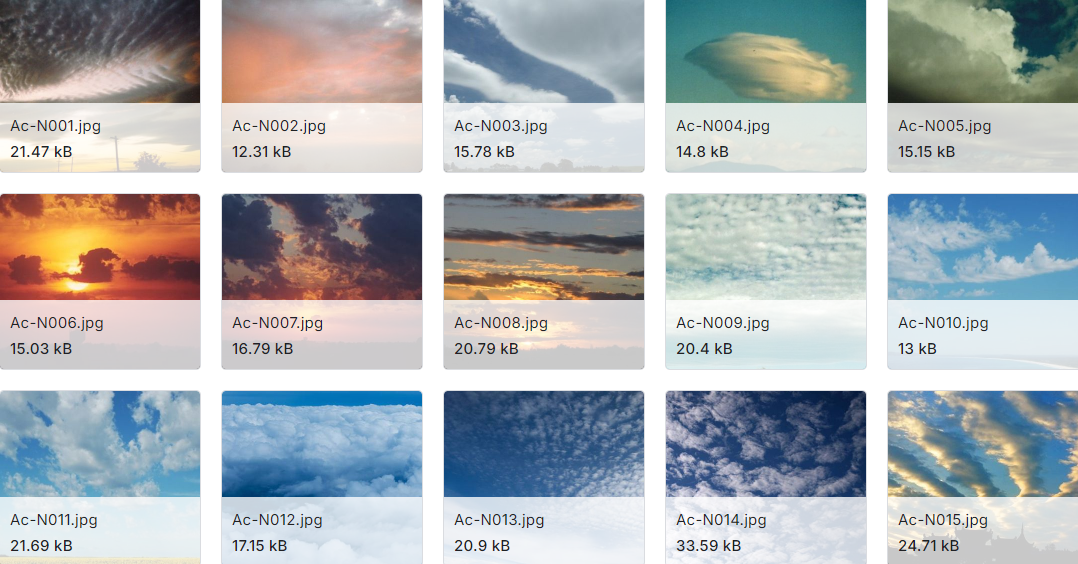Click the Ac-N001.jpg file name label

pos(56,126)
